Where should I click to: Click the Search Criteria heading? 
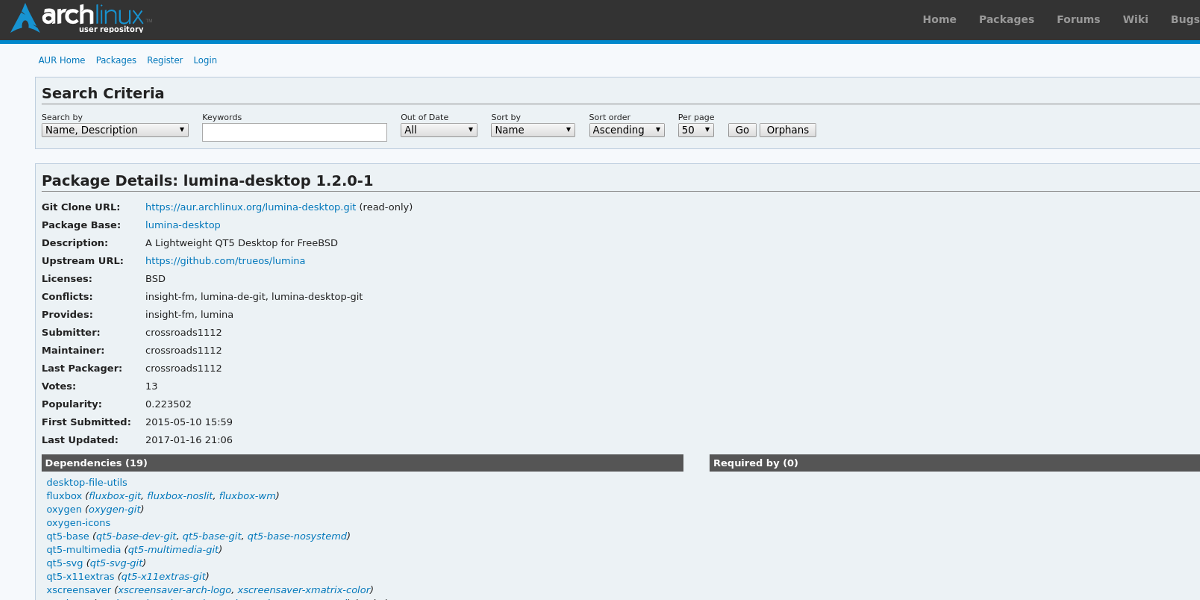point(103,93)
